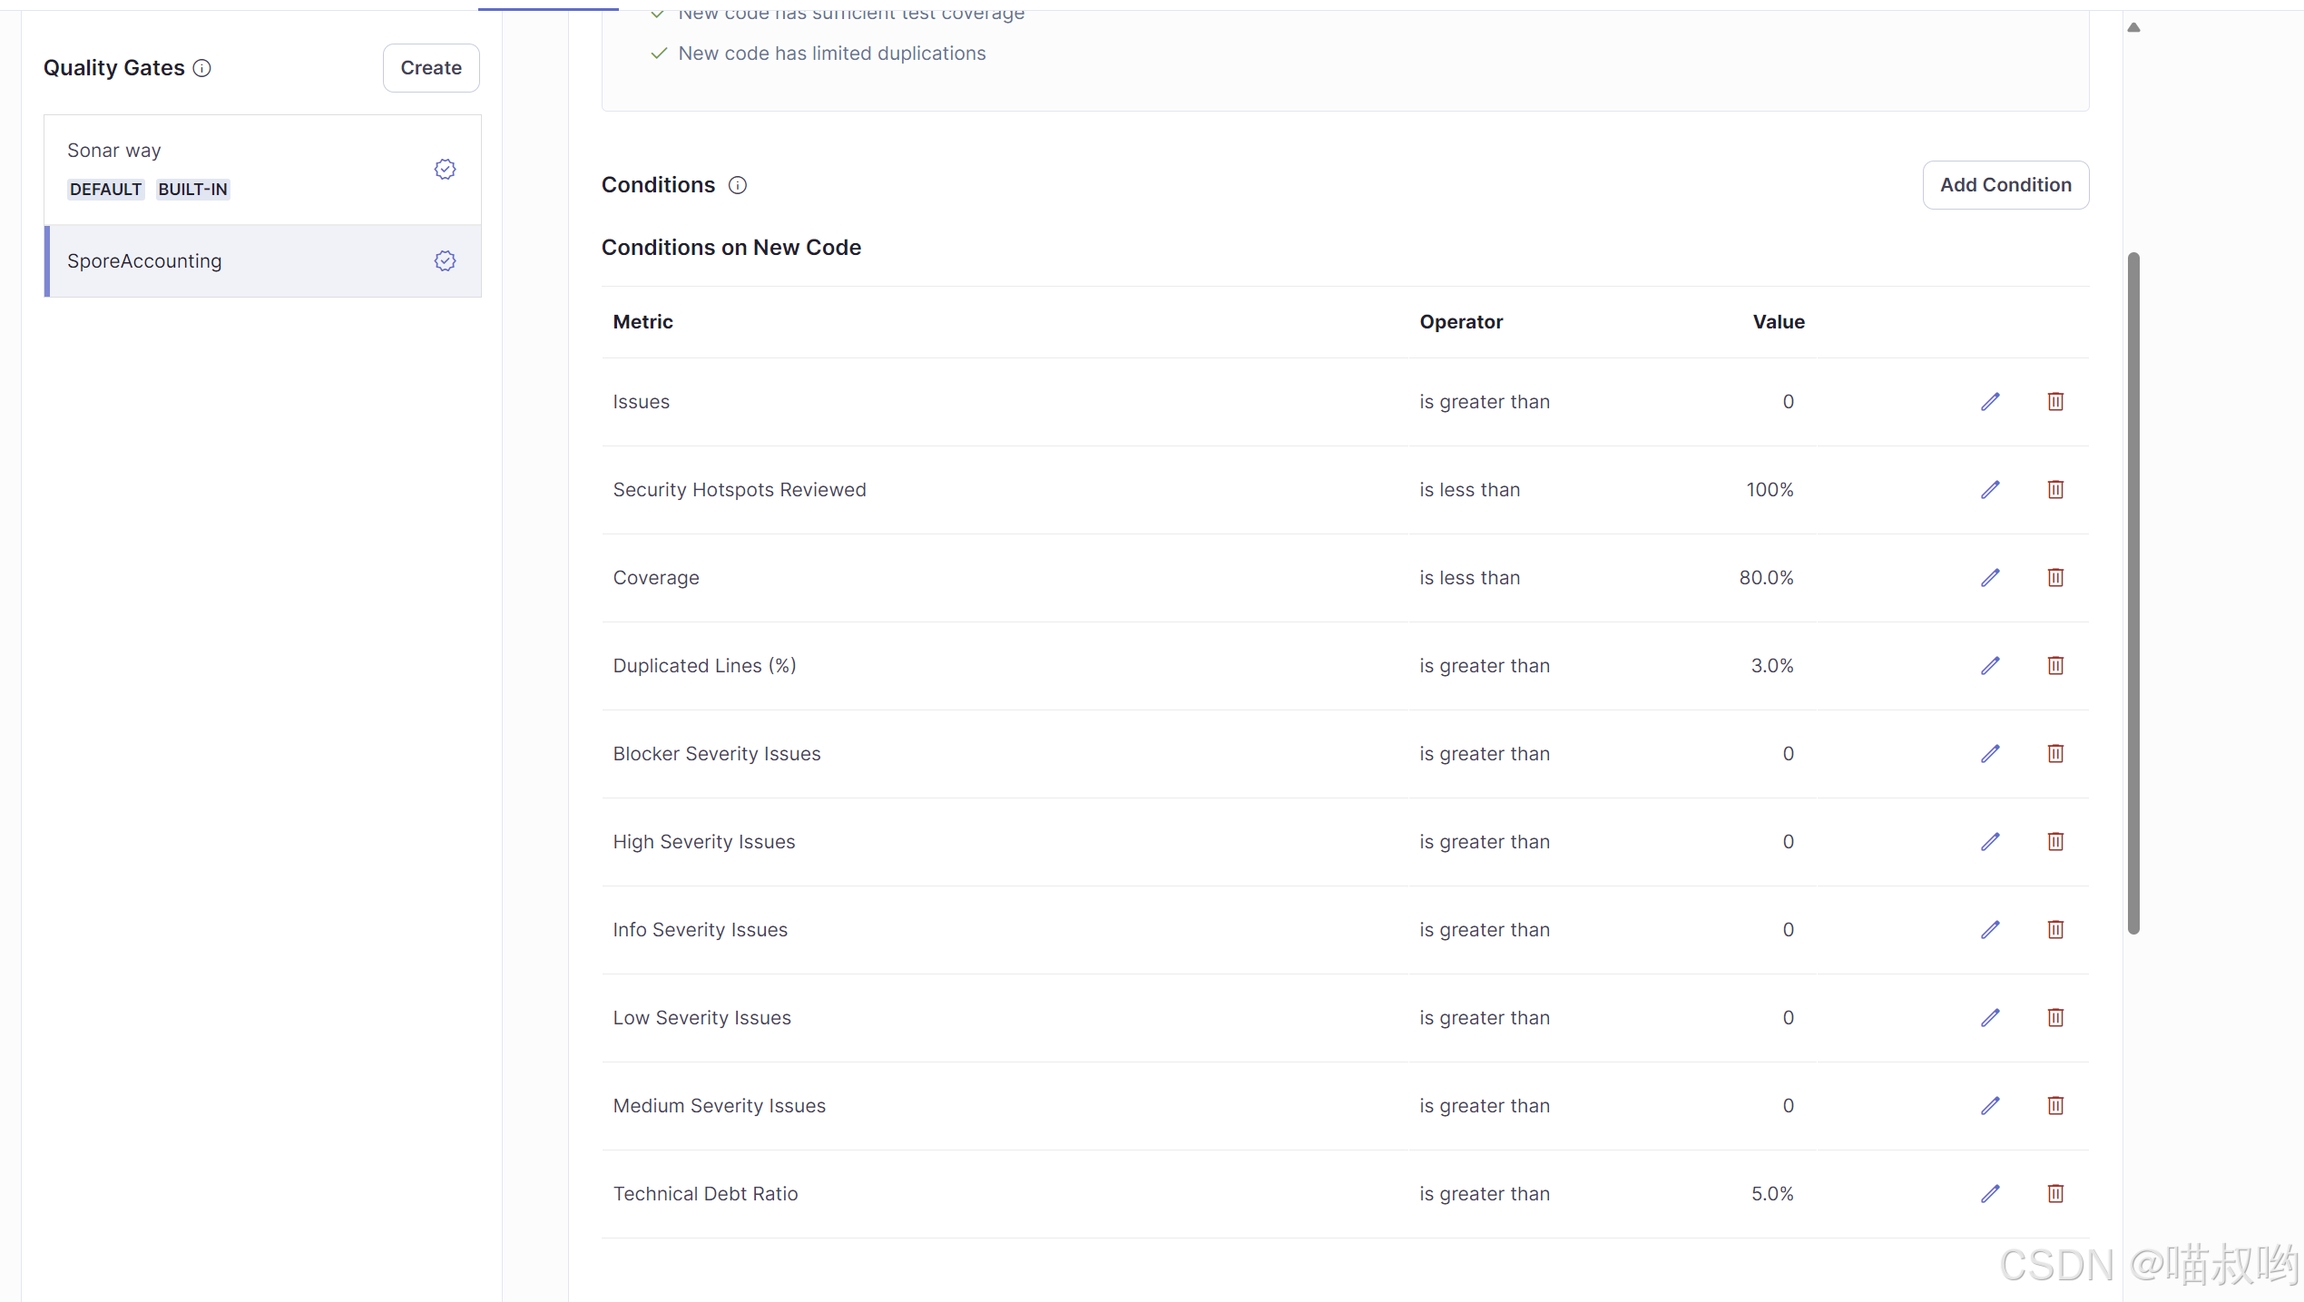The width and height of the screenshot is (2304, 1302).
Task: Click SporeAccounting compliance badge icon
Action: pyautogui.click(x=445, y=261)
